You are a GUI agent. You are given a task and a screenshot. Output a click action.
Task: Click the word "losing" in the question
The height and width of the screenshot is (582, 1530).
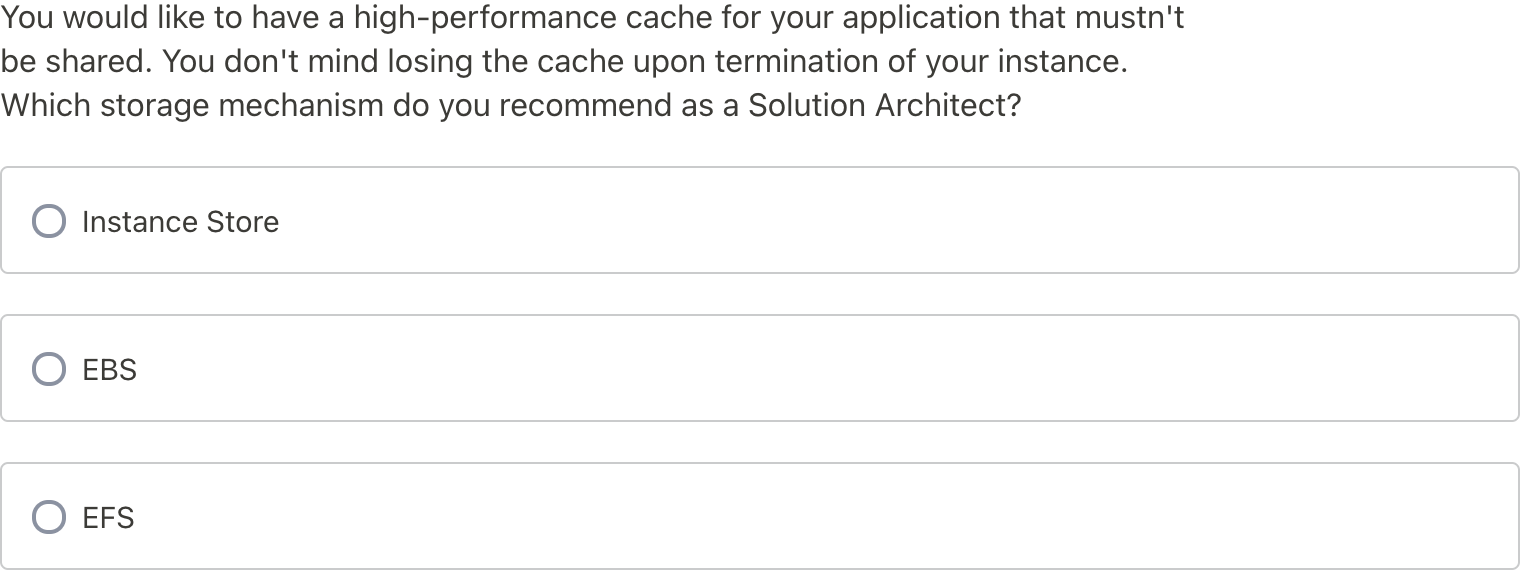pos(430,62)
